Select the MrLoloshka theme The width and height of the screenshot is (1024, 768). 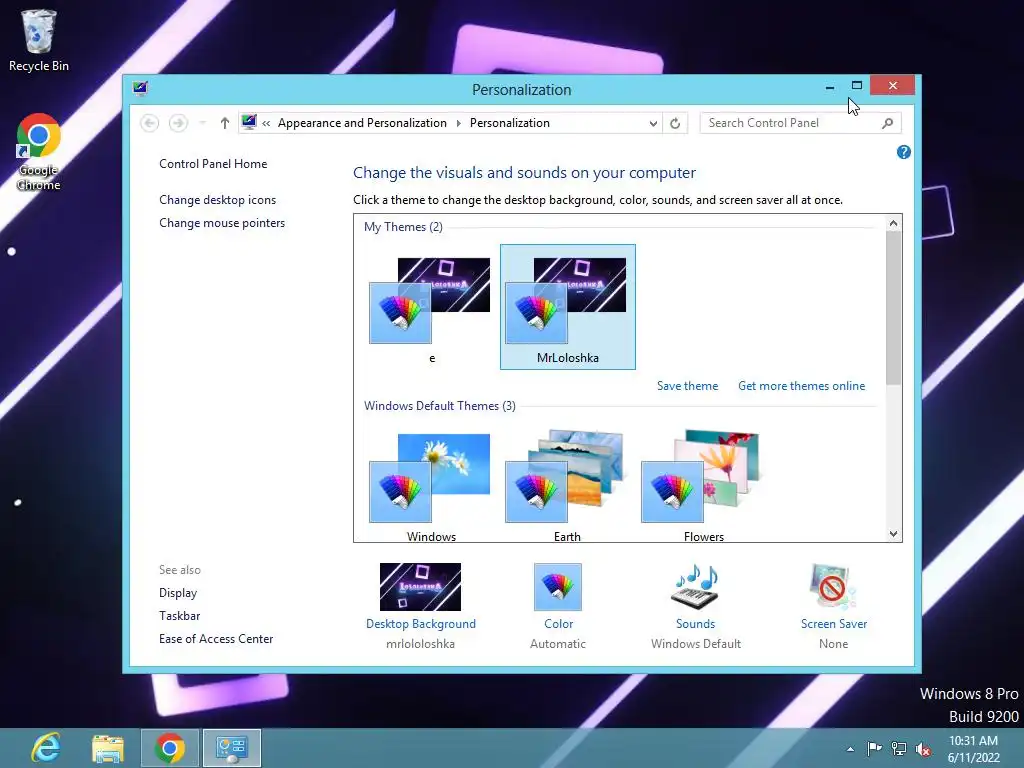568,307
